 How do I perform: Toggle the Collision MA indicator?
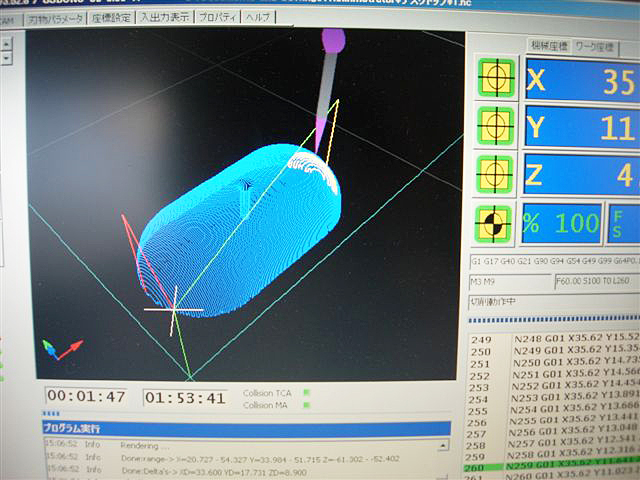pos(307,404)
